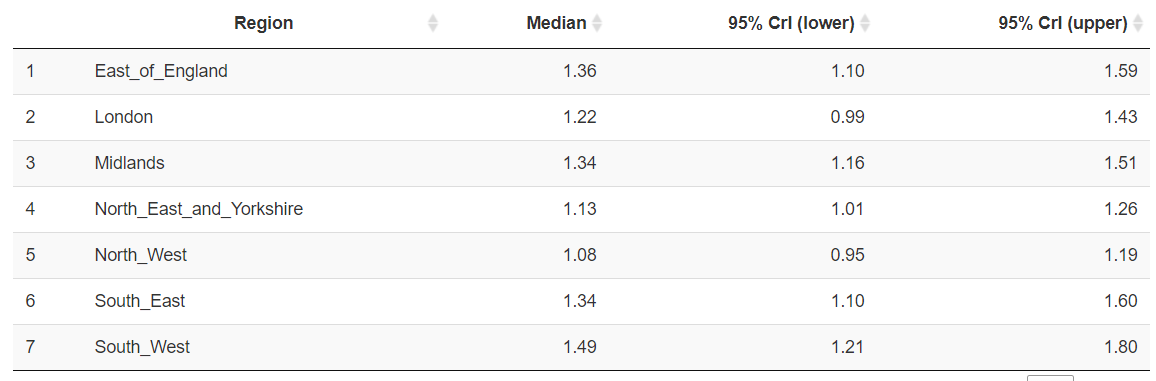Screen dimensions: 1156x381
Task: Select the London row label
Action: 124,117
